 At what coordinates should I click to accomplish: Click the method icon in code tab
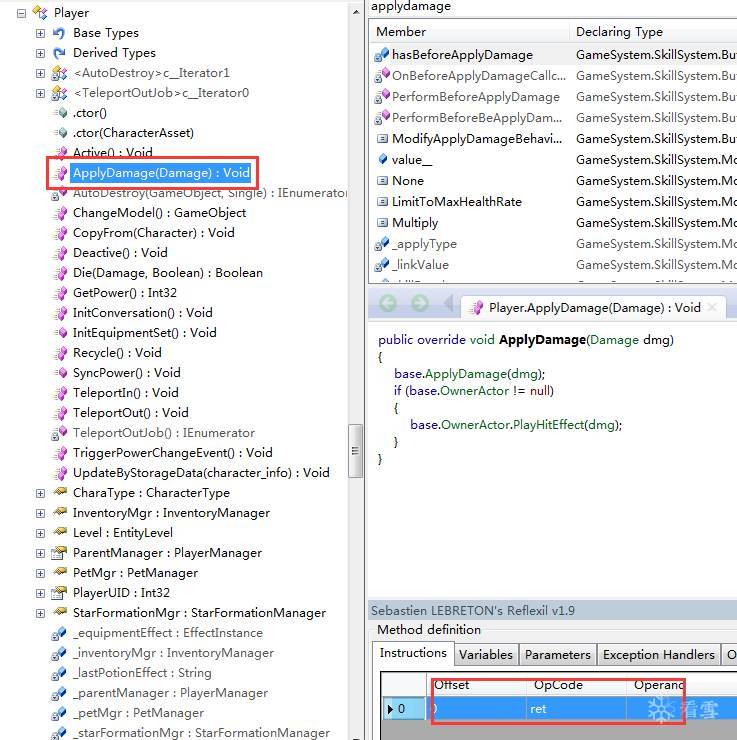[x=477, y=308]
